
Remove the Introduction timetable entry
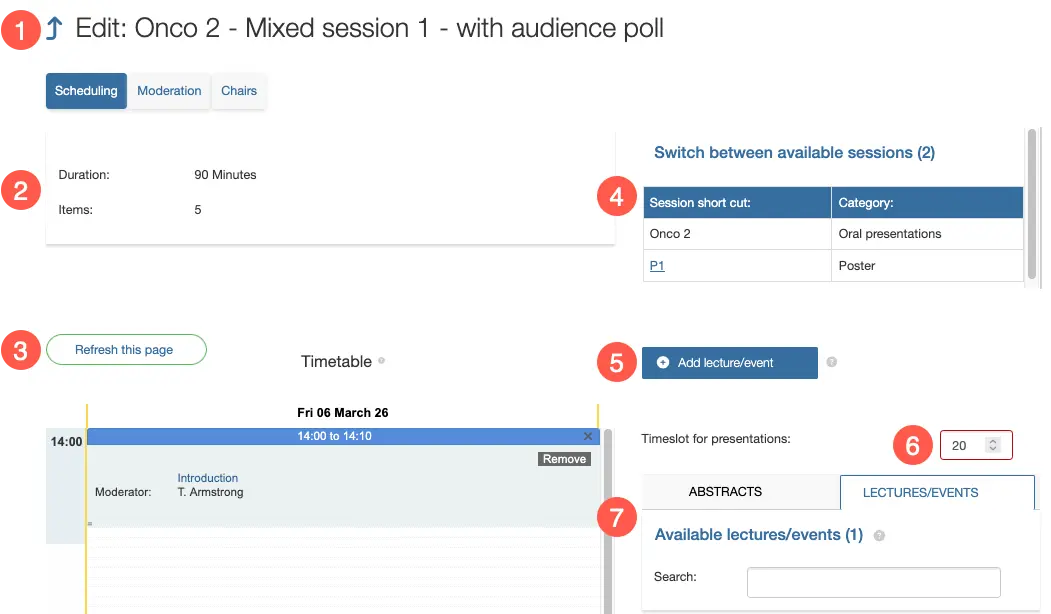565,459
